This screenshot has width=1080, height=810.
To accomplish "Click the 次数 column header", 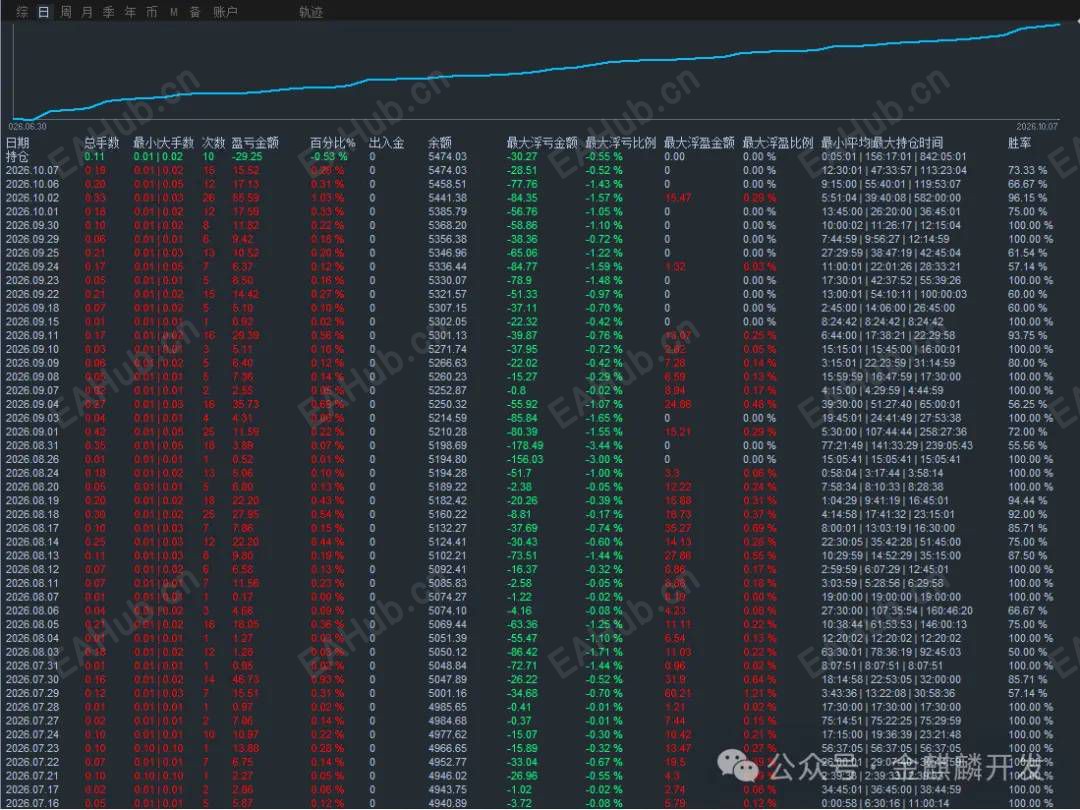I will click(x=214, y=143).
